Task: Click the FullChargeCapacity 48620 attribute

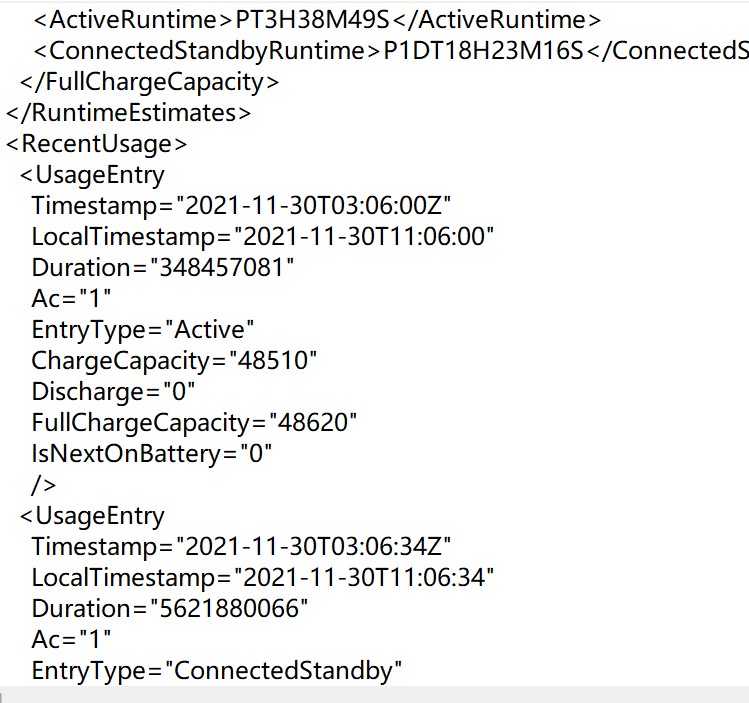Action: (195, 422)
